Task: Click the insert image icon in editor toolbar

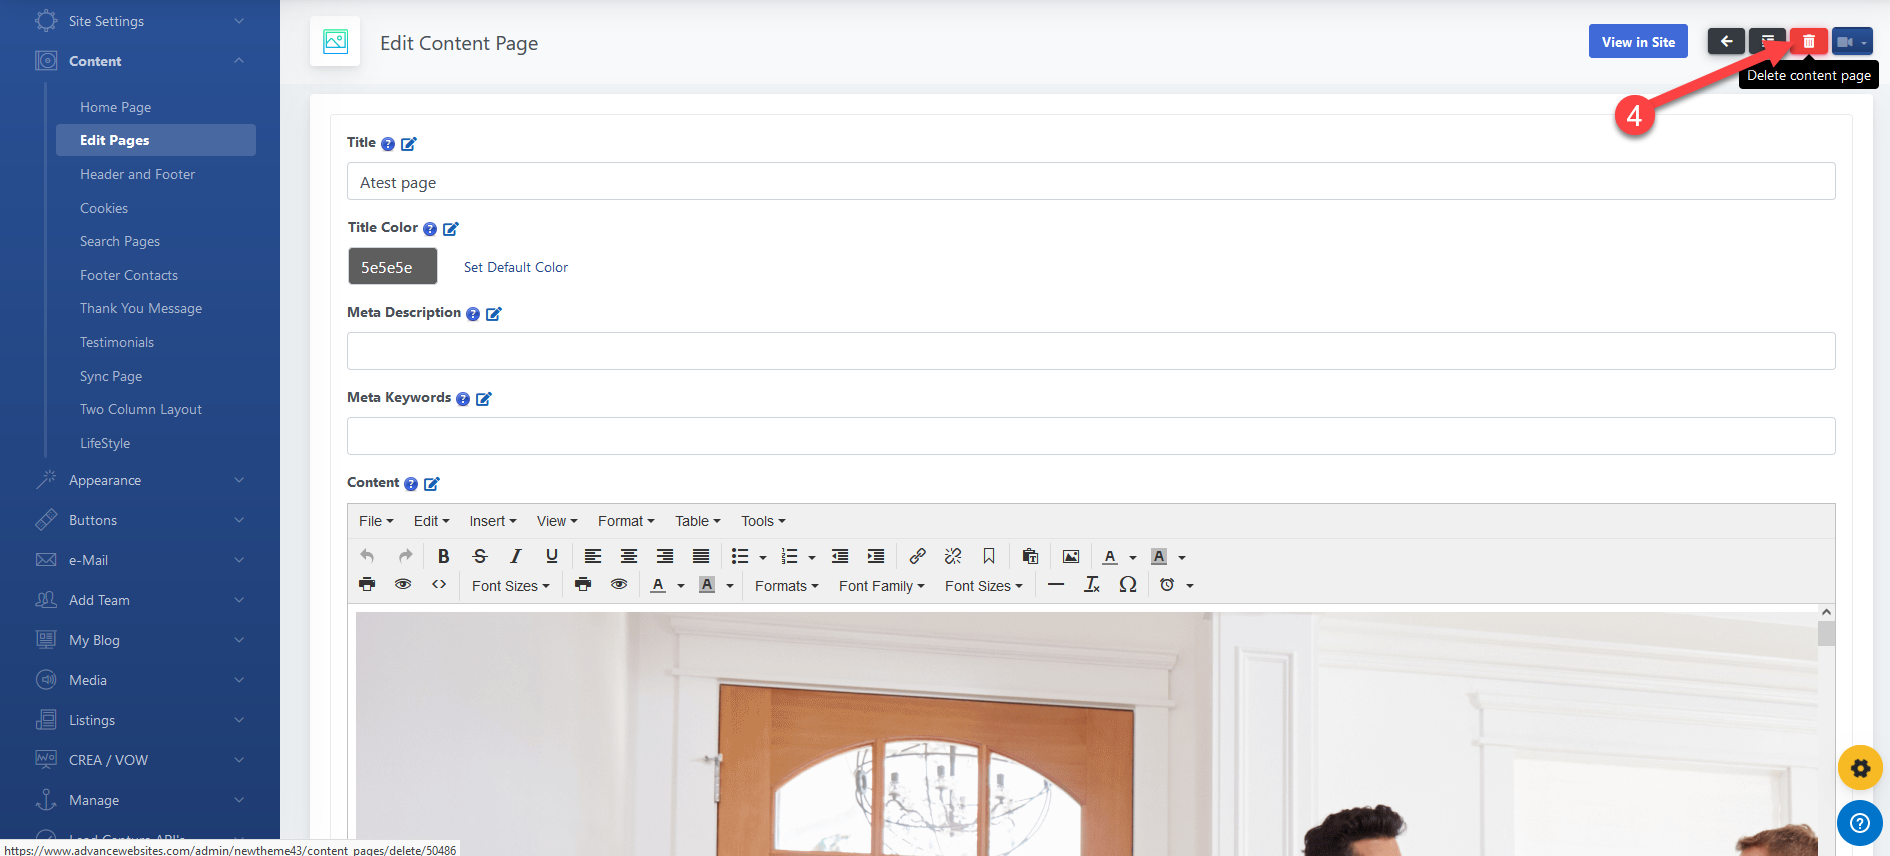Action: (1070, 556)
